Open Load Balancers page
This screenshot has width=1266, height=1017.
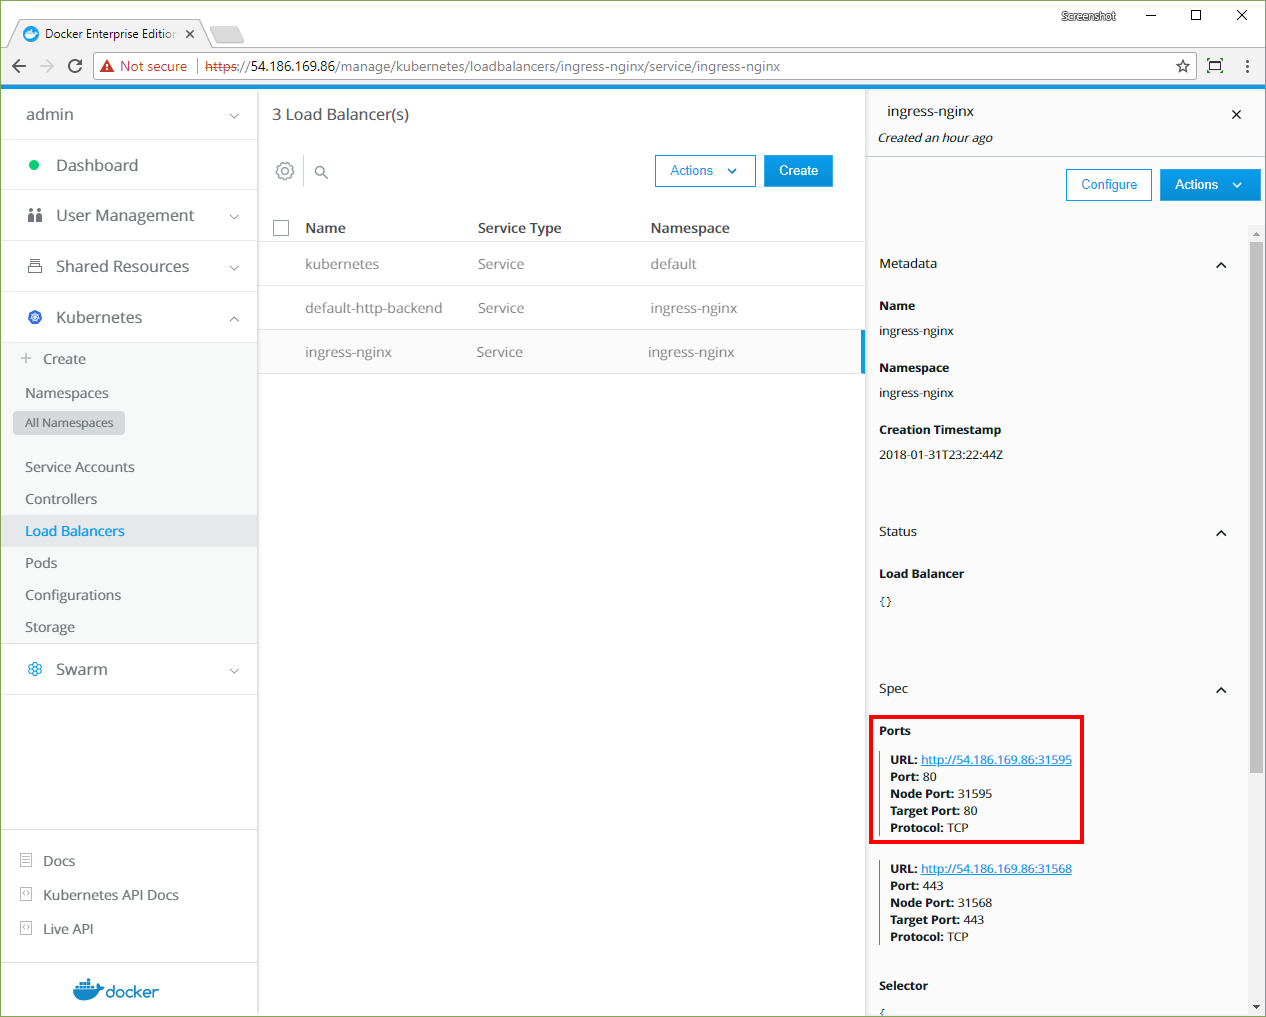(75, 531)
